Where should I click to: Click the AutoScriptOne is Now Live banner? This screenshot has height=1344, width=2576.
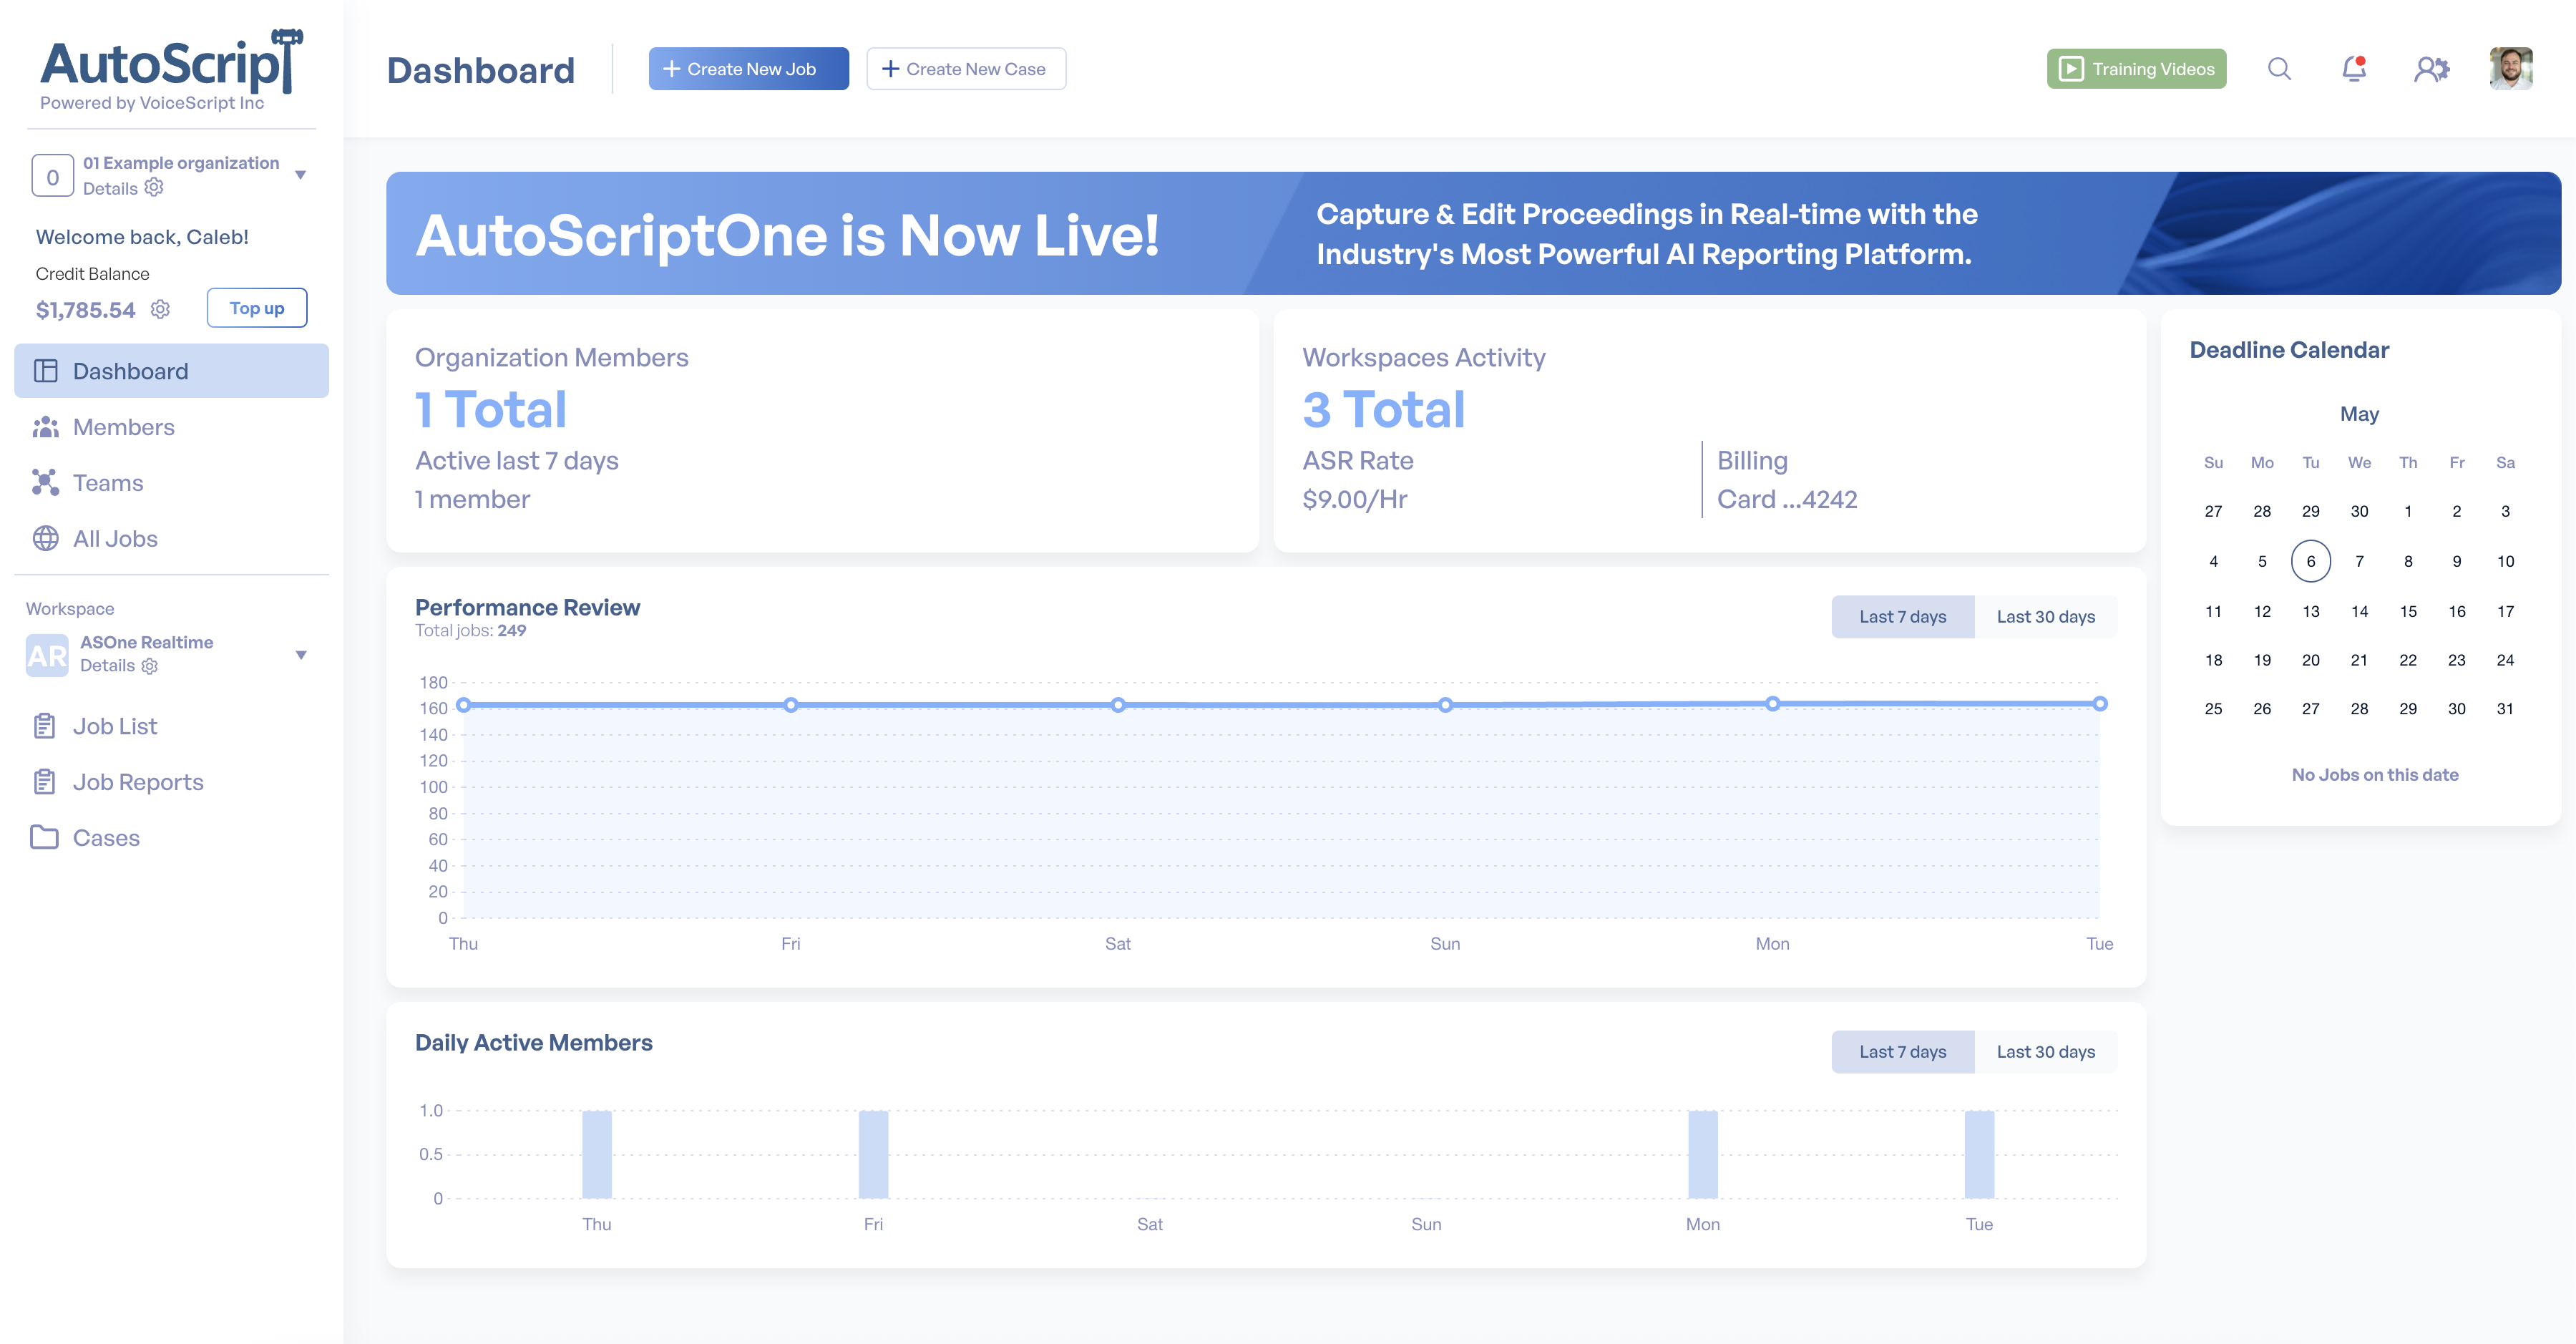[1474, 233]
